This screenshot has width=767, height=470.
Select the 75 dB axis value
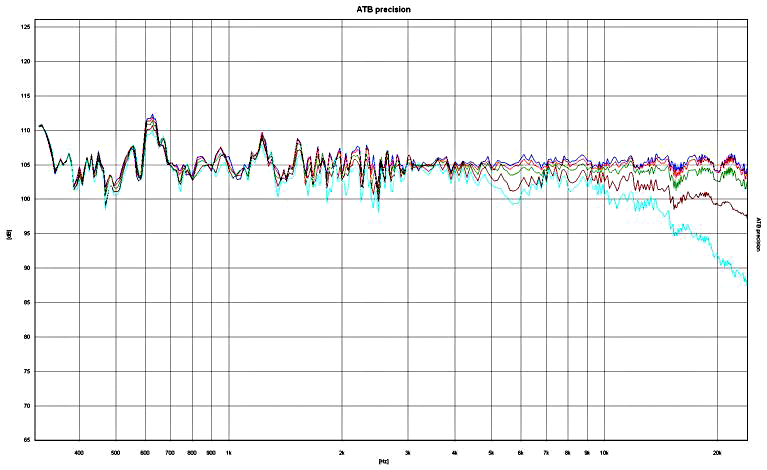[x=27, y=372]
